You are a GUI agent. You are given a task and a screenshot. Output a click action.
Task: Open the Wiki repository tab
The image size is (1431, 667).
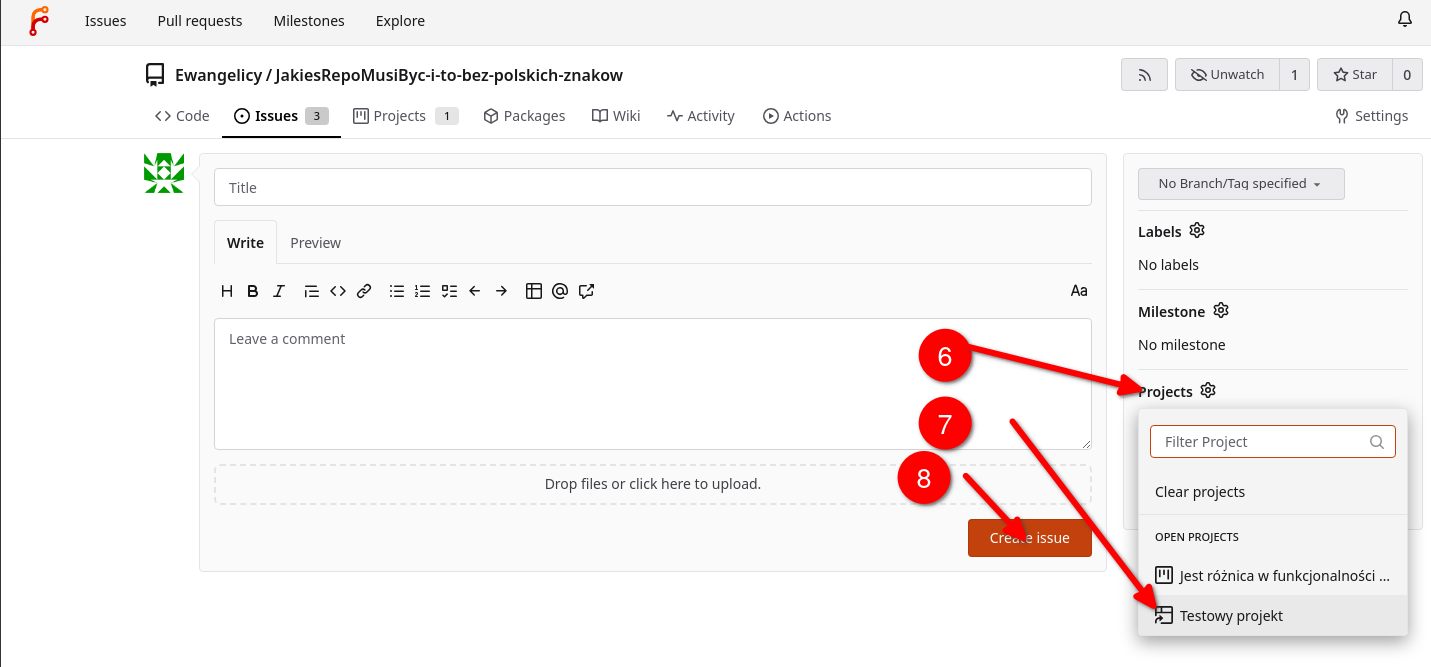pos(616,116)
